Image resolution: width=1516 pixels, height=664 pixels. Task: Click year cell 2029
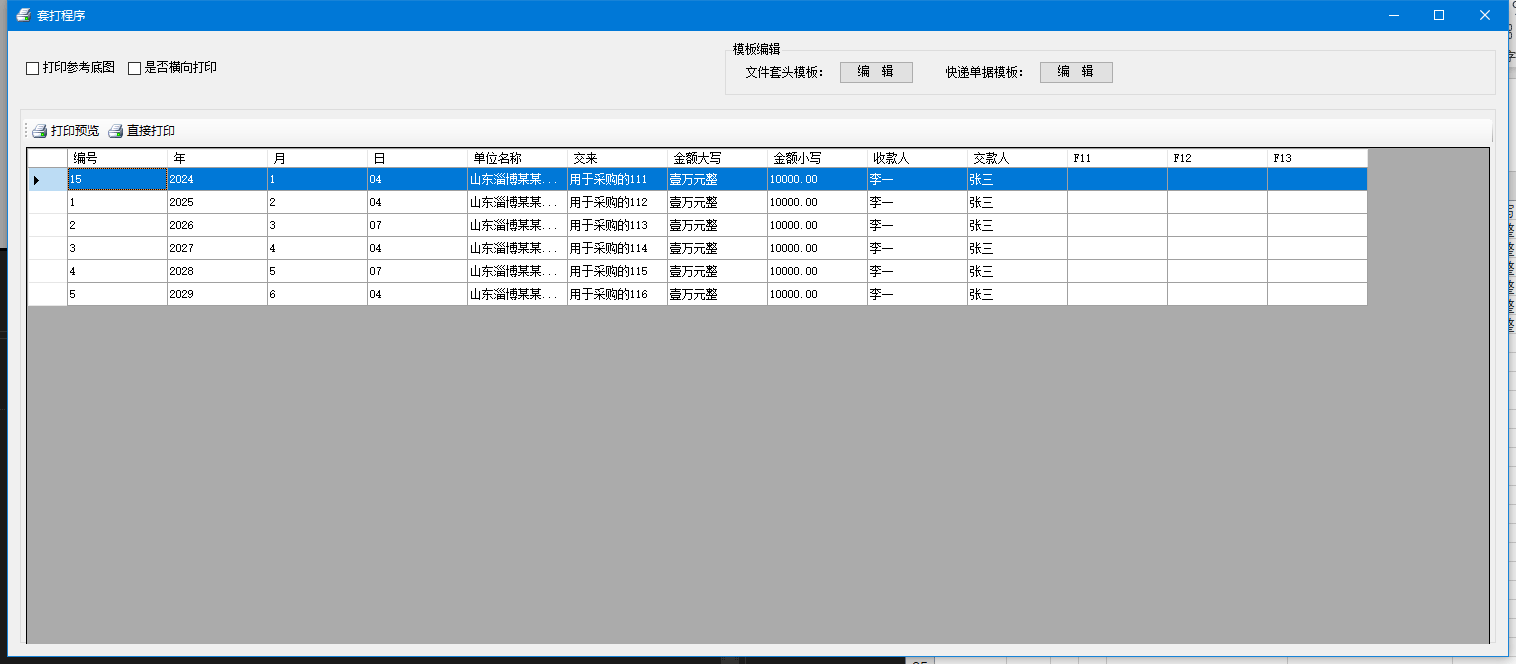click(x=217, y=294)
